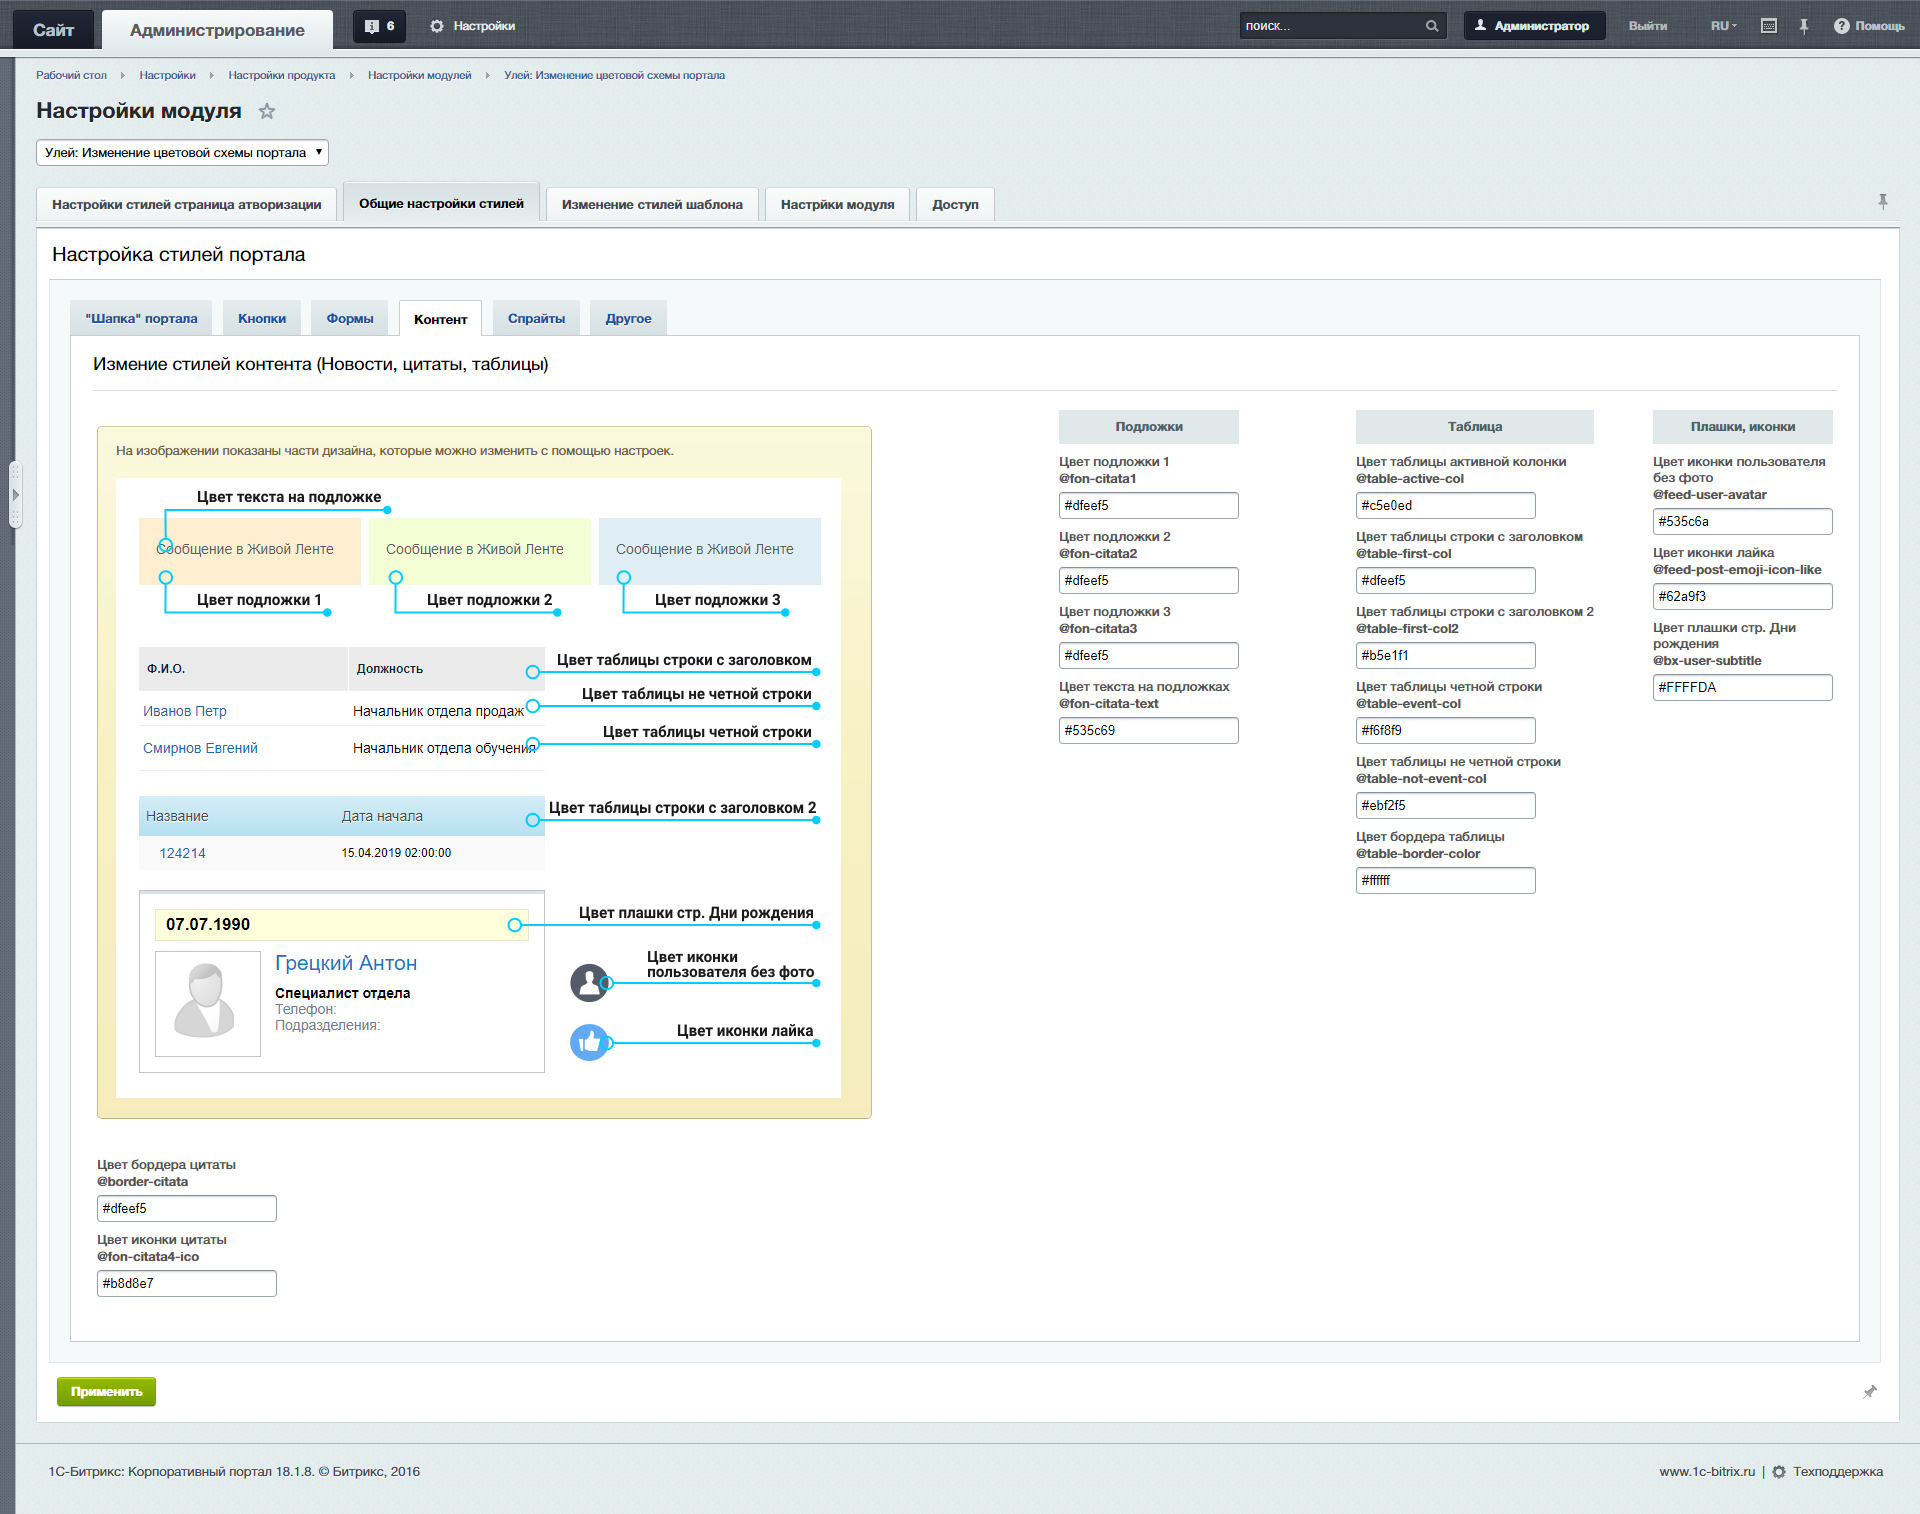Switch to the Администрирование tab
The image size is (1920, 1514).
point(217,30)
